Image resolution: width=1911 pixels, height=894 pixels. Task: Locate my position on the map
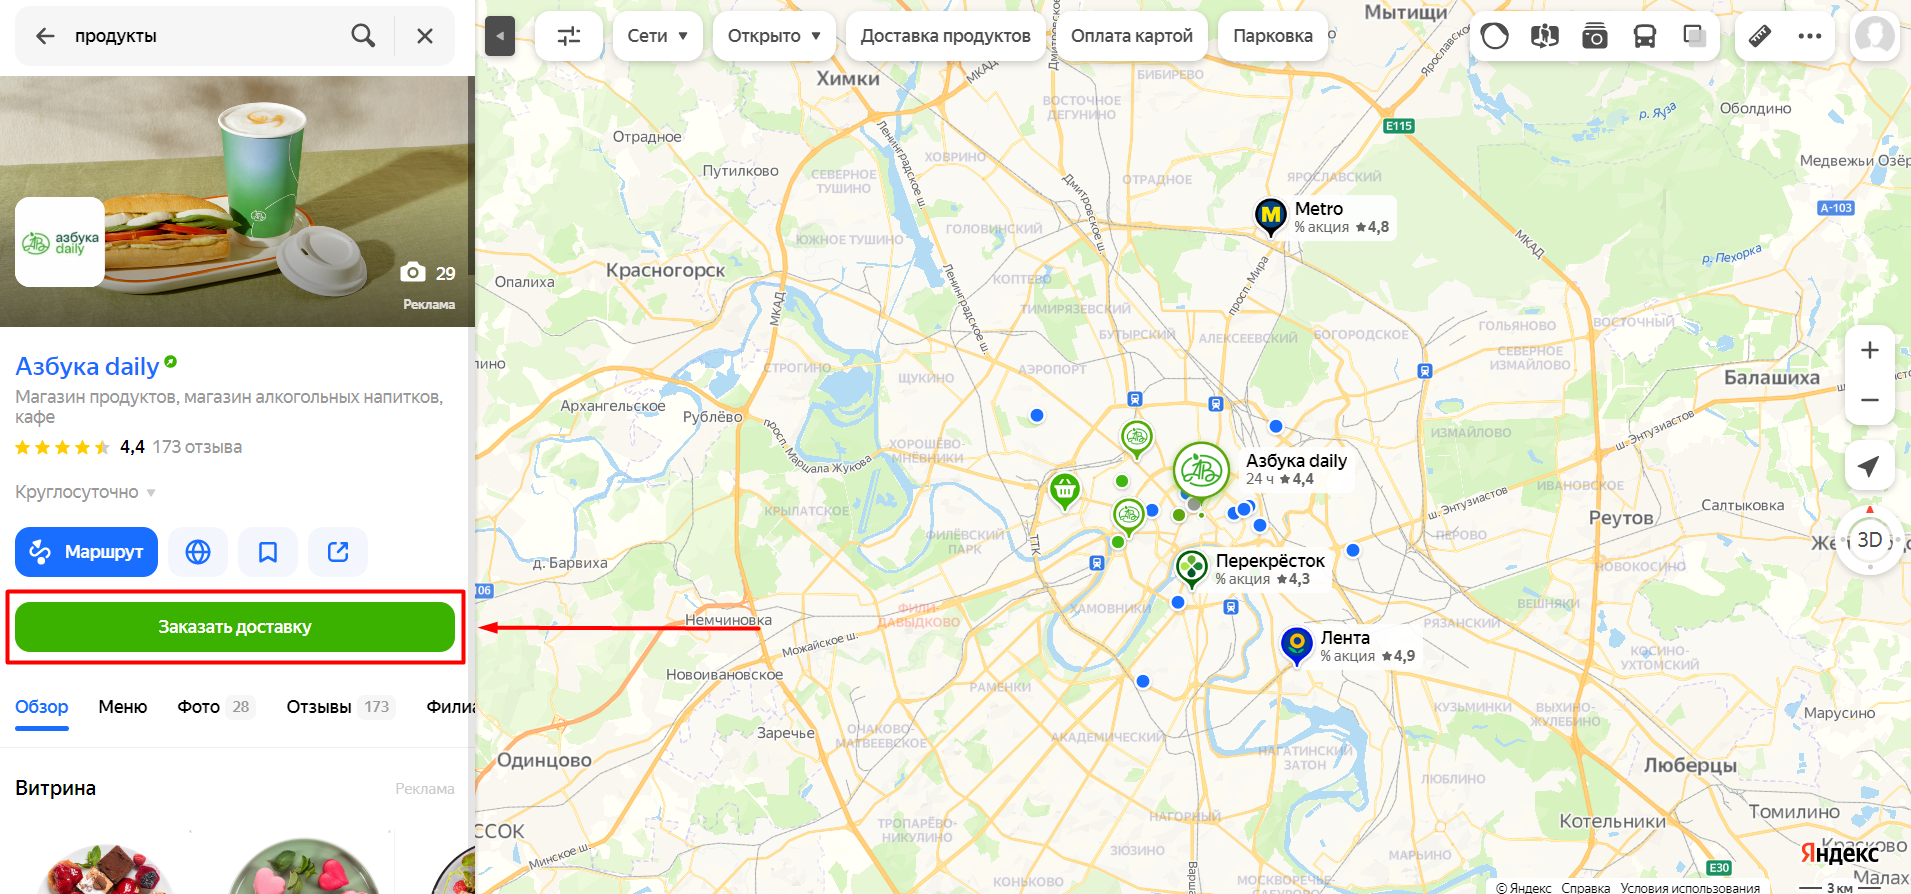pos(1869,466)
